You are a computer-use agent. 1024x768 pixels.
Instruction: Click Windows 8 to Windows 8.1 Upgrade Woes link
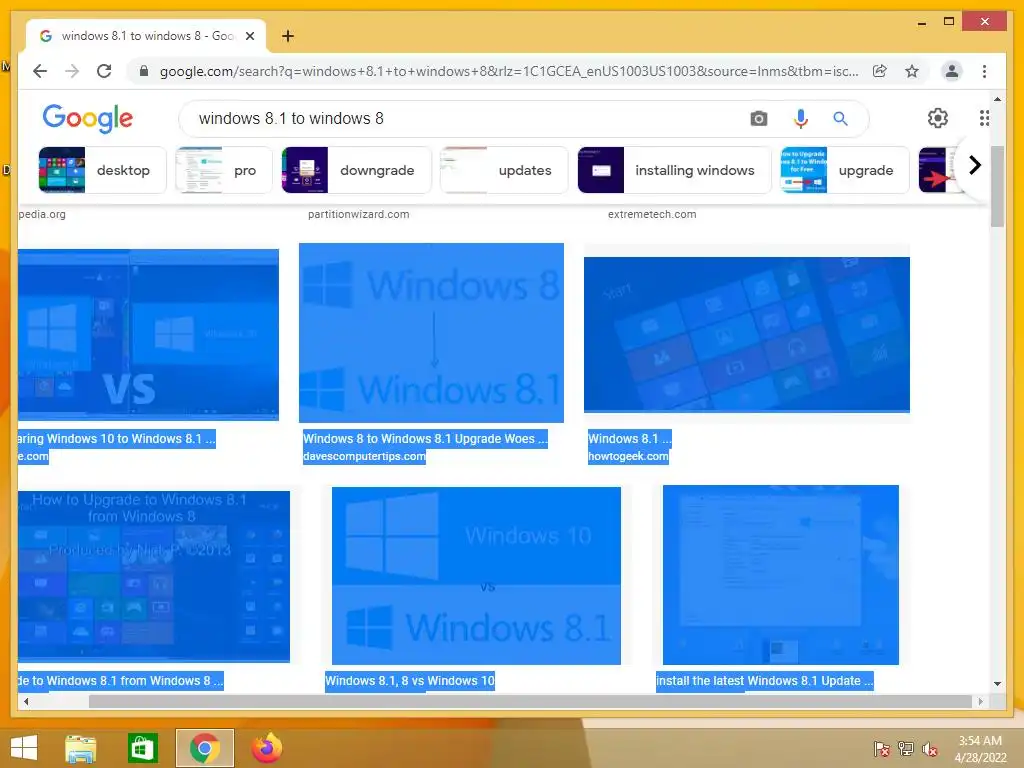[x=425, y=439]
